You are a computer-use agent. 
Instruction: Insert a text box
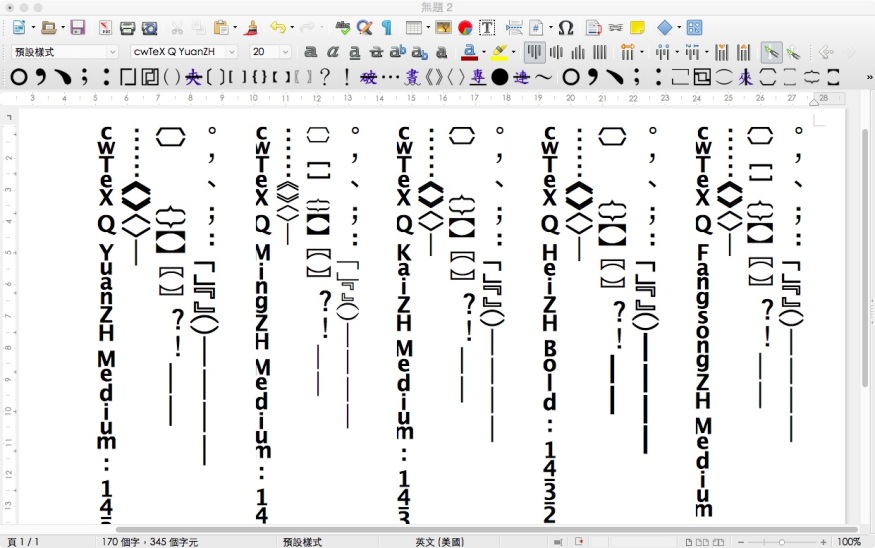(x=487, y=28)
